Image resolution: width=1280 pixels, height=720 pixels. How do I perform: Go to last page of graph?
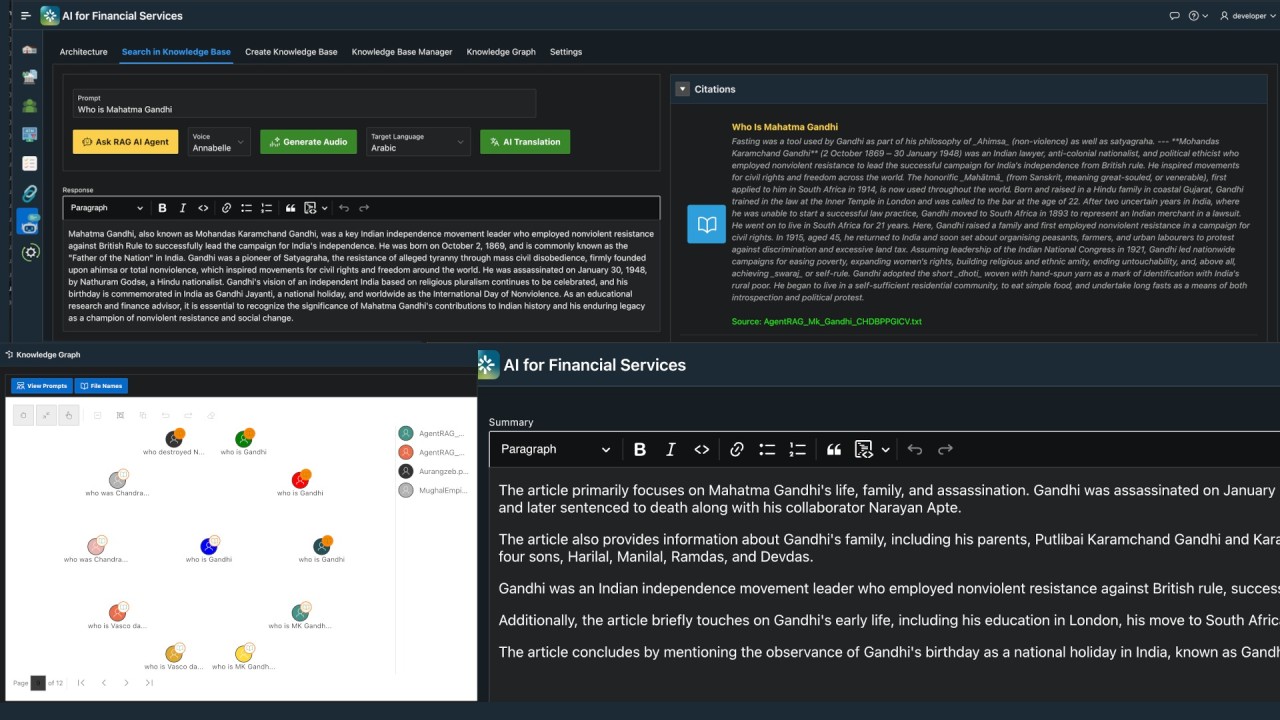click(x=149, y=683)
